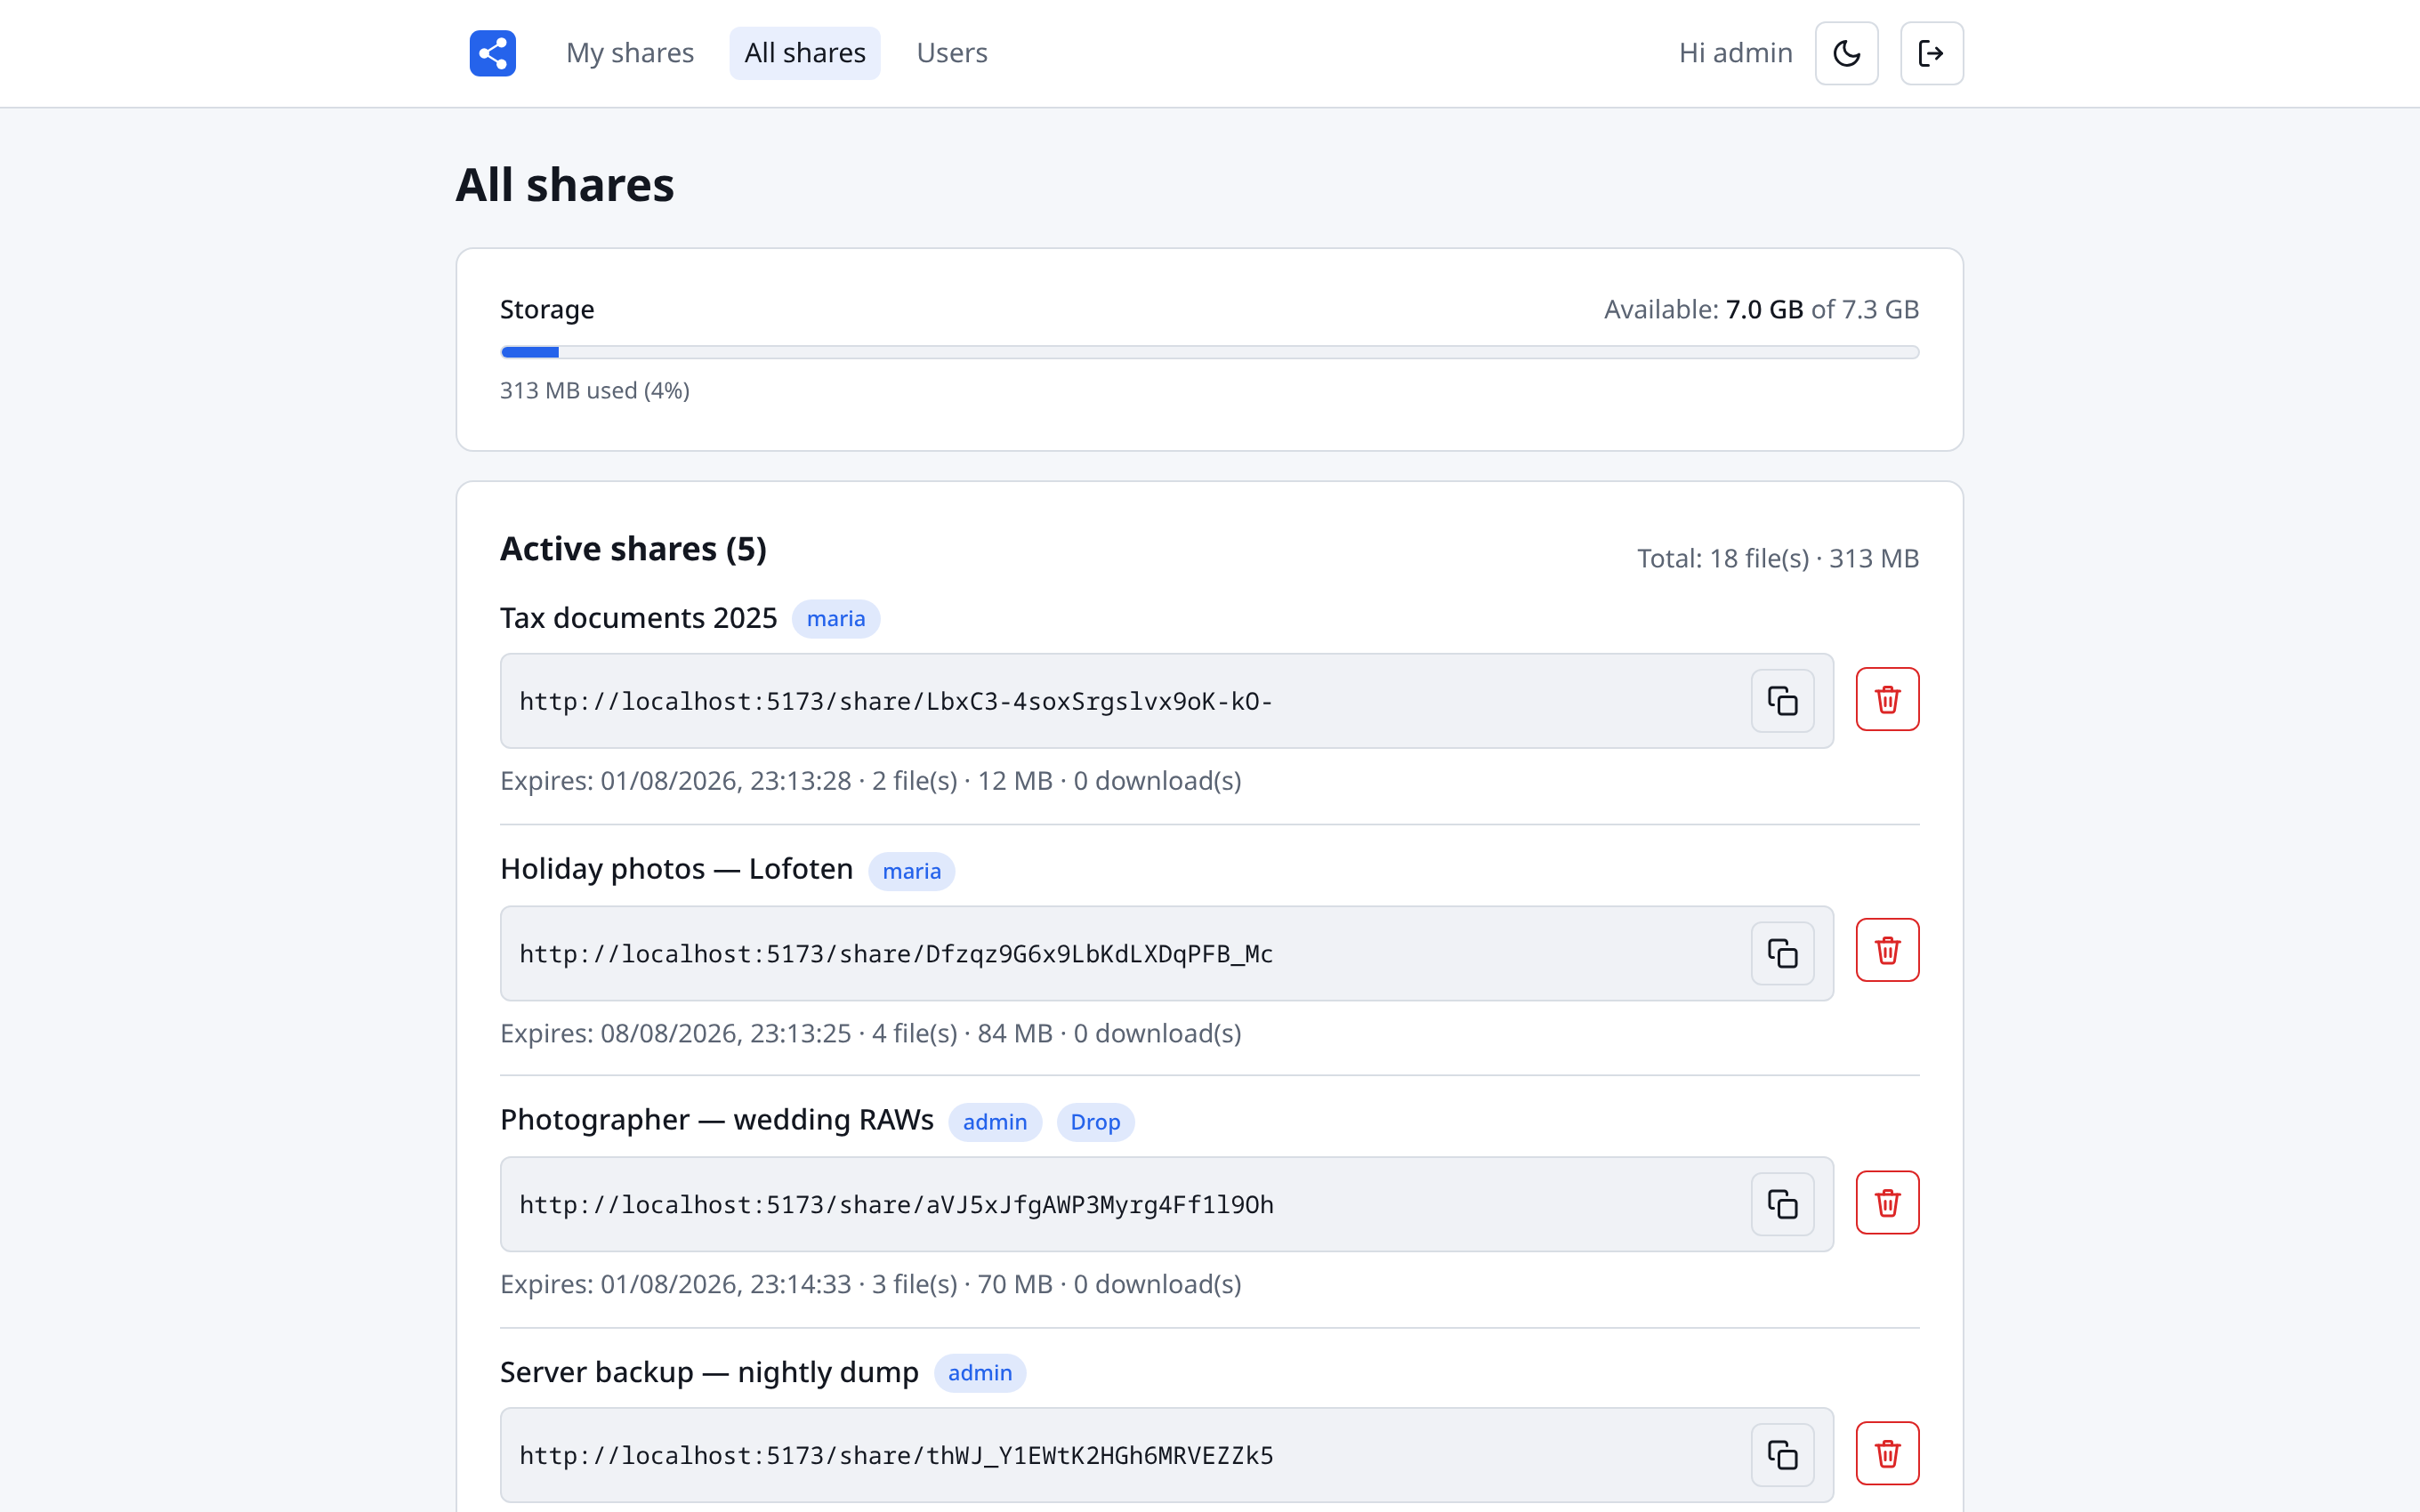The image size is (2420, 1512).
Task: Click the Holiday photos share URL field
Action: (1166, 953)
